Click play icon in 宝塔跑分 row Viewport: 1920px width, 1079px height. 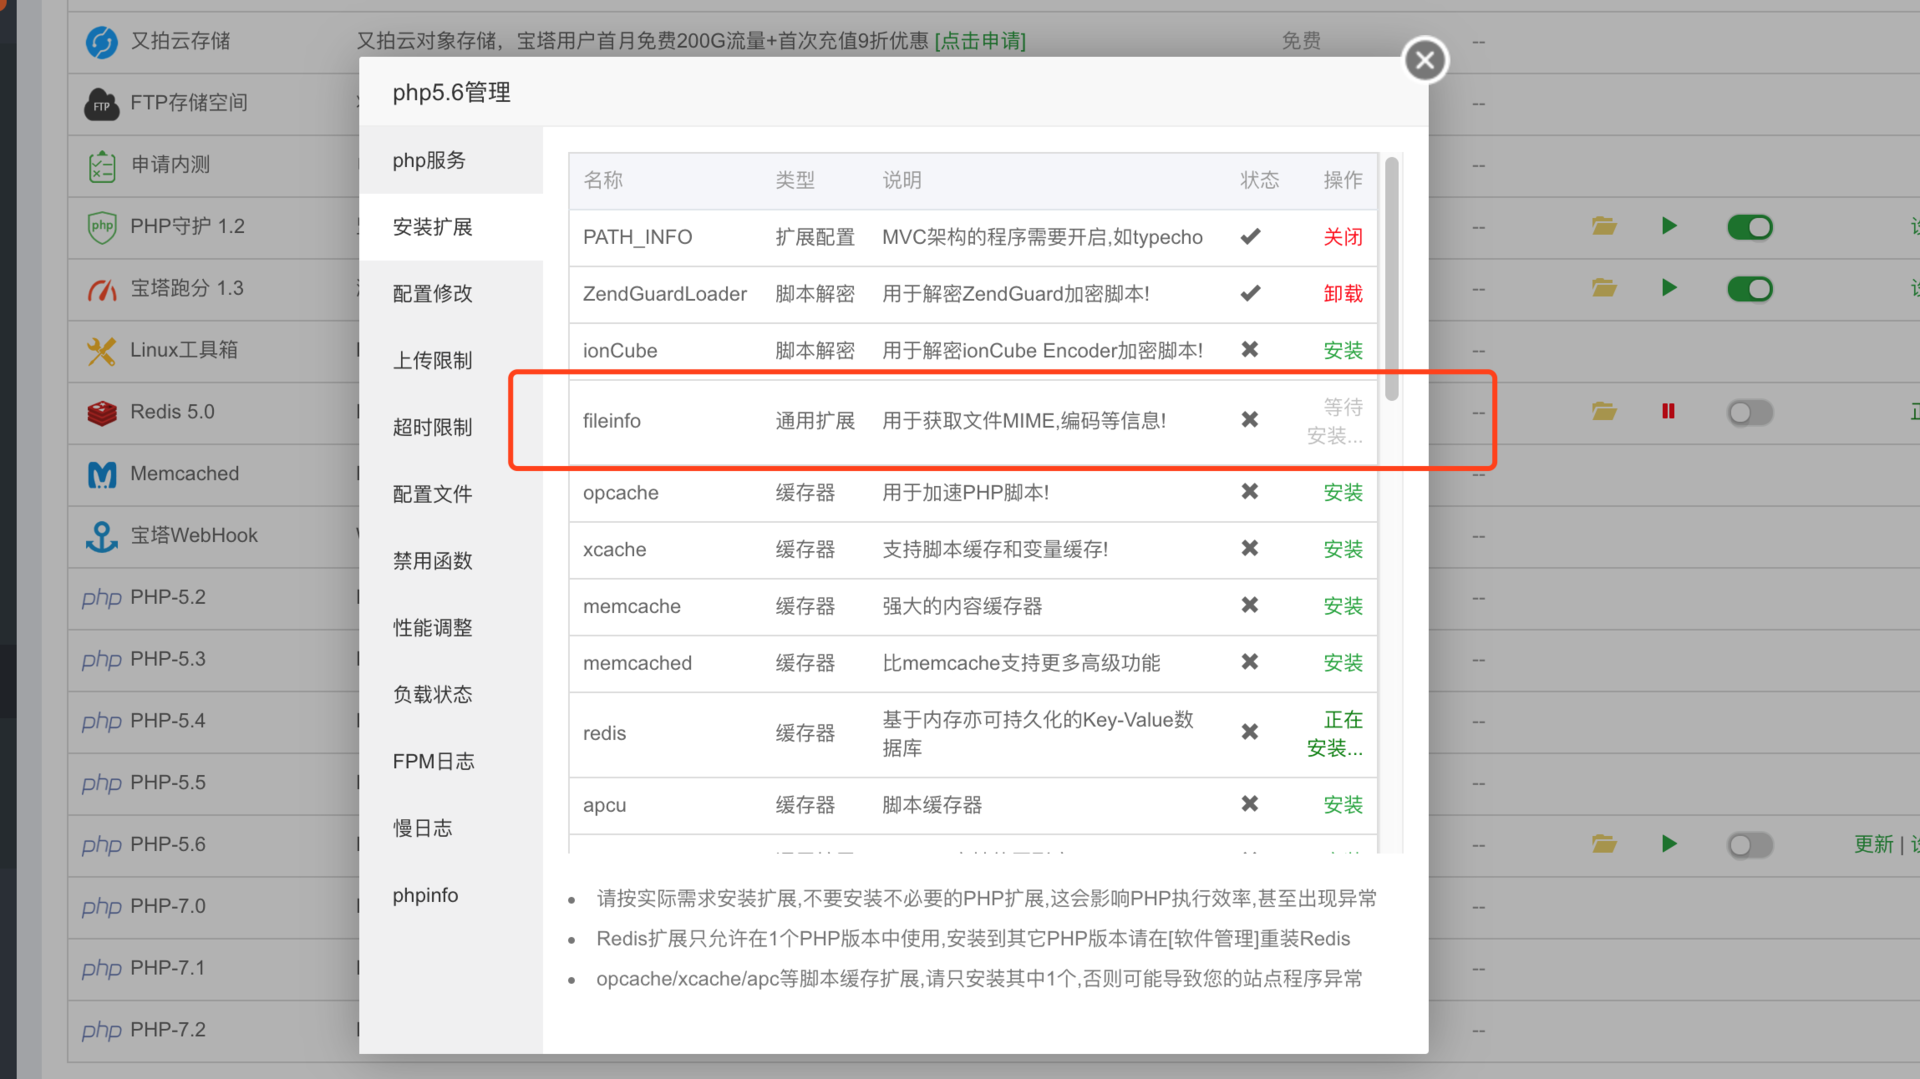pos(1668,288)
